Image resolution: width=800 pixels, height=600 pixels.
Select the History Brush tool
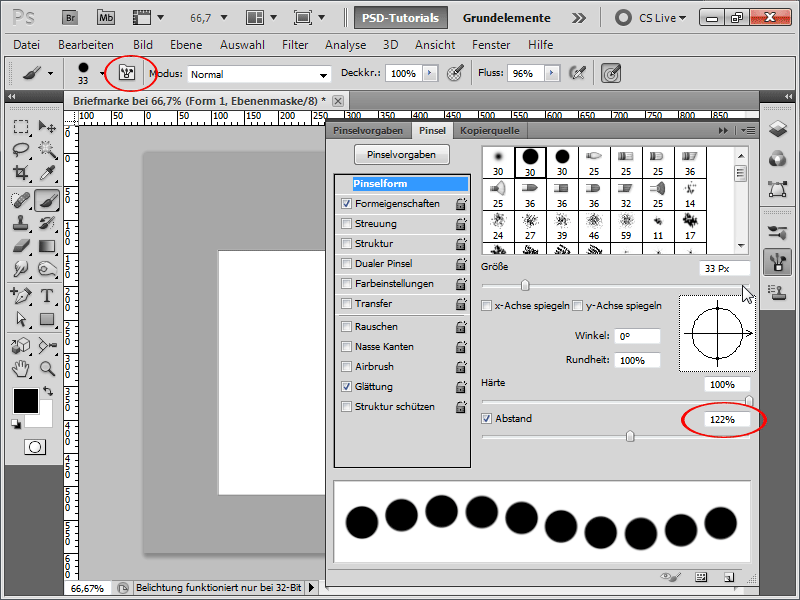click(47, 223)
